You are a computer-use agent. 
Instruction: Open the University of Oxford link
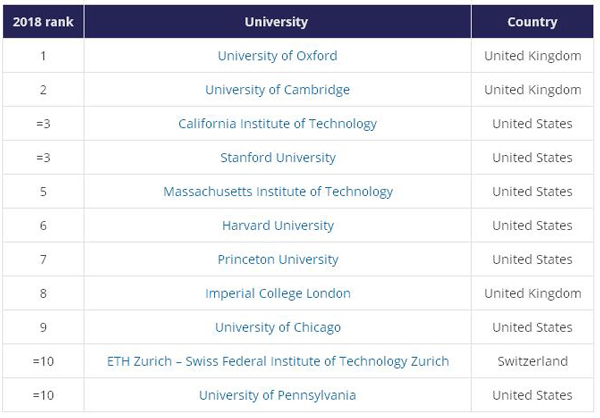tap(277, 56)
